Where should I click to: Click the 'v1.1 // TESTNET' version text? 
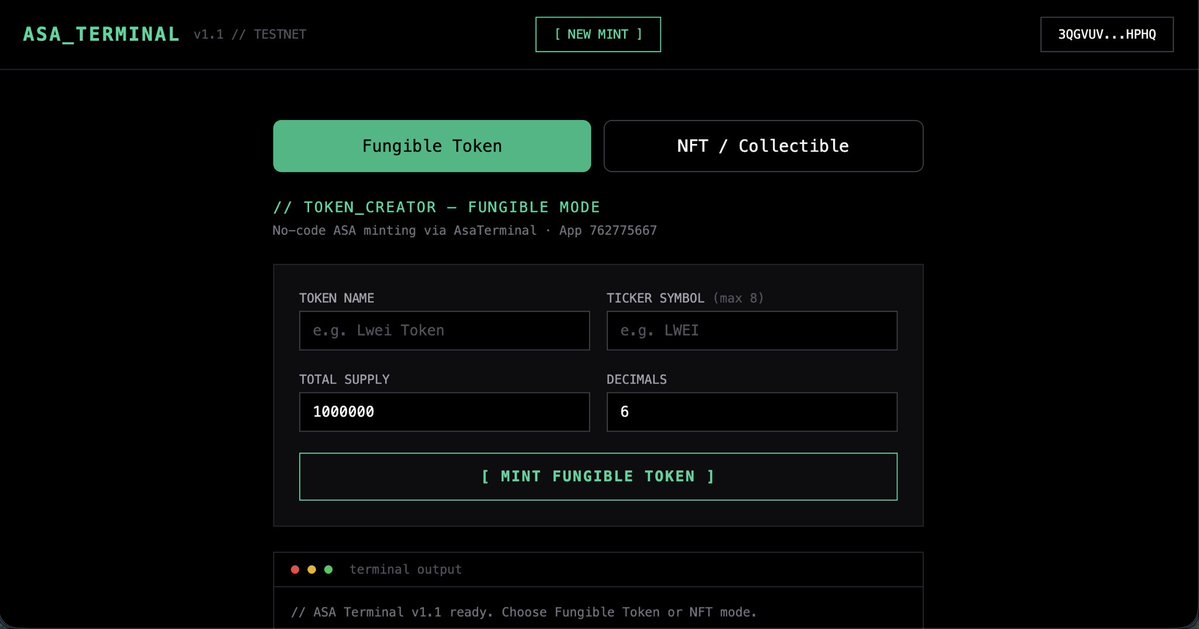pos(250,34)
